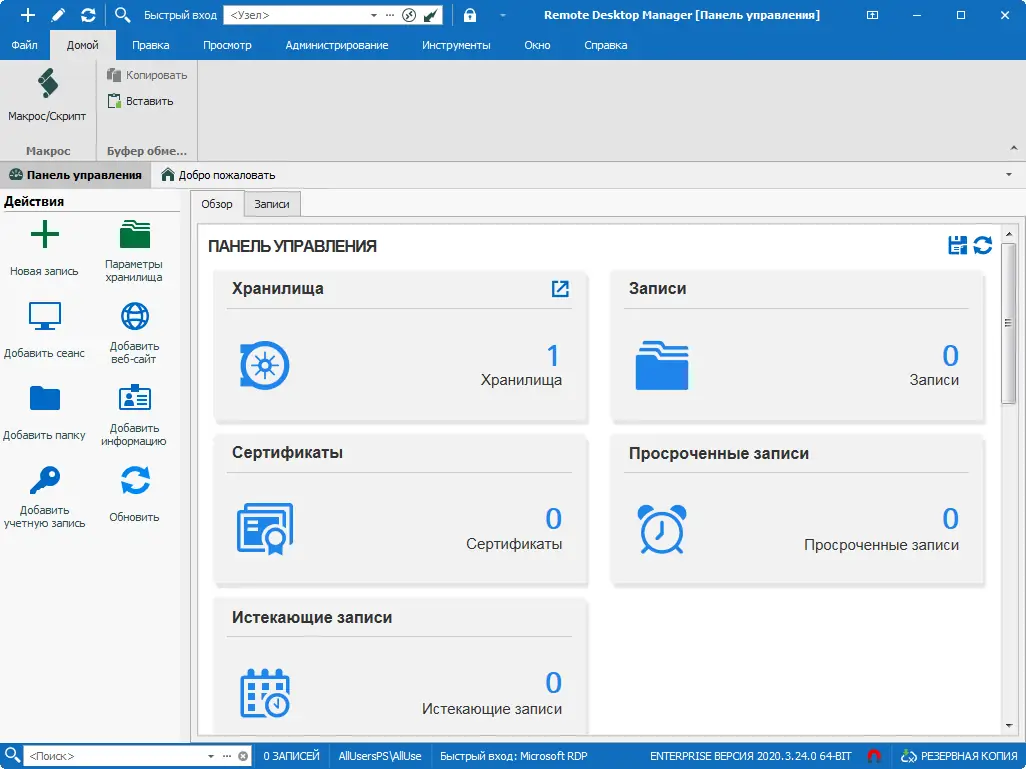Screen dimensions: 1026x769
Task: Collapse the ribbon with the up chevron
Action: click(x=1014, y=149)
